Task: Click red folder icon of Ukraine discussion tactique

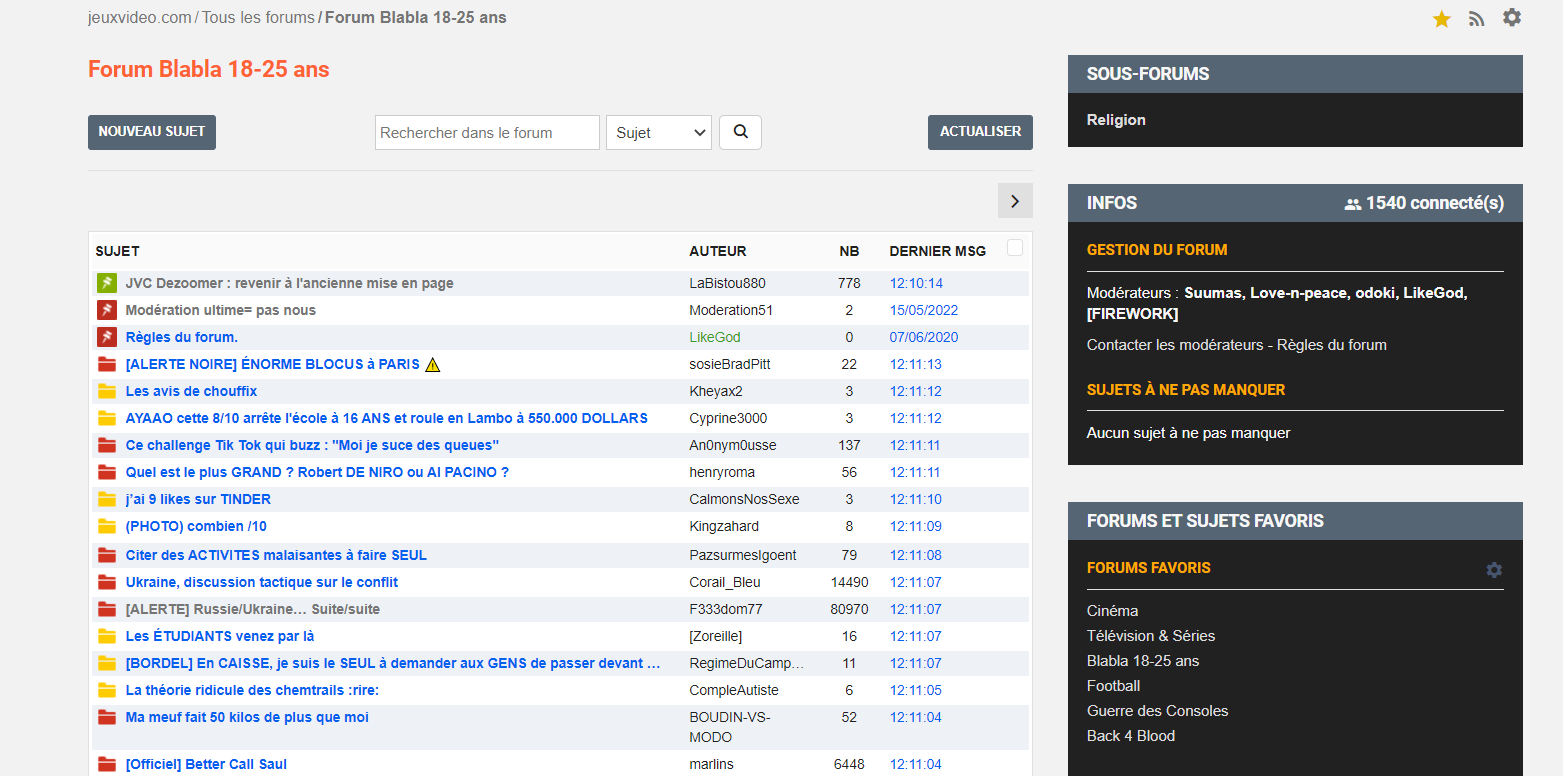Action: pyautogui.click(x=107, y=582)
